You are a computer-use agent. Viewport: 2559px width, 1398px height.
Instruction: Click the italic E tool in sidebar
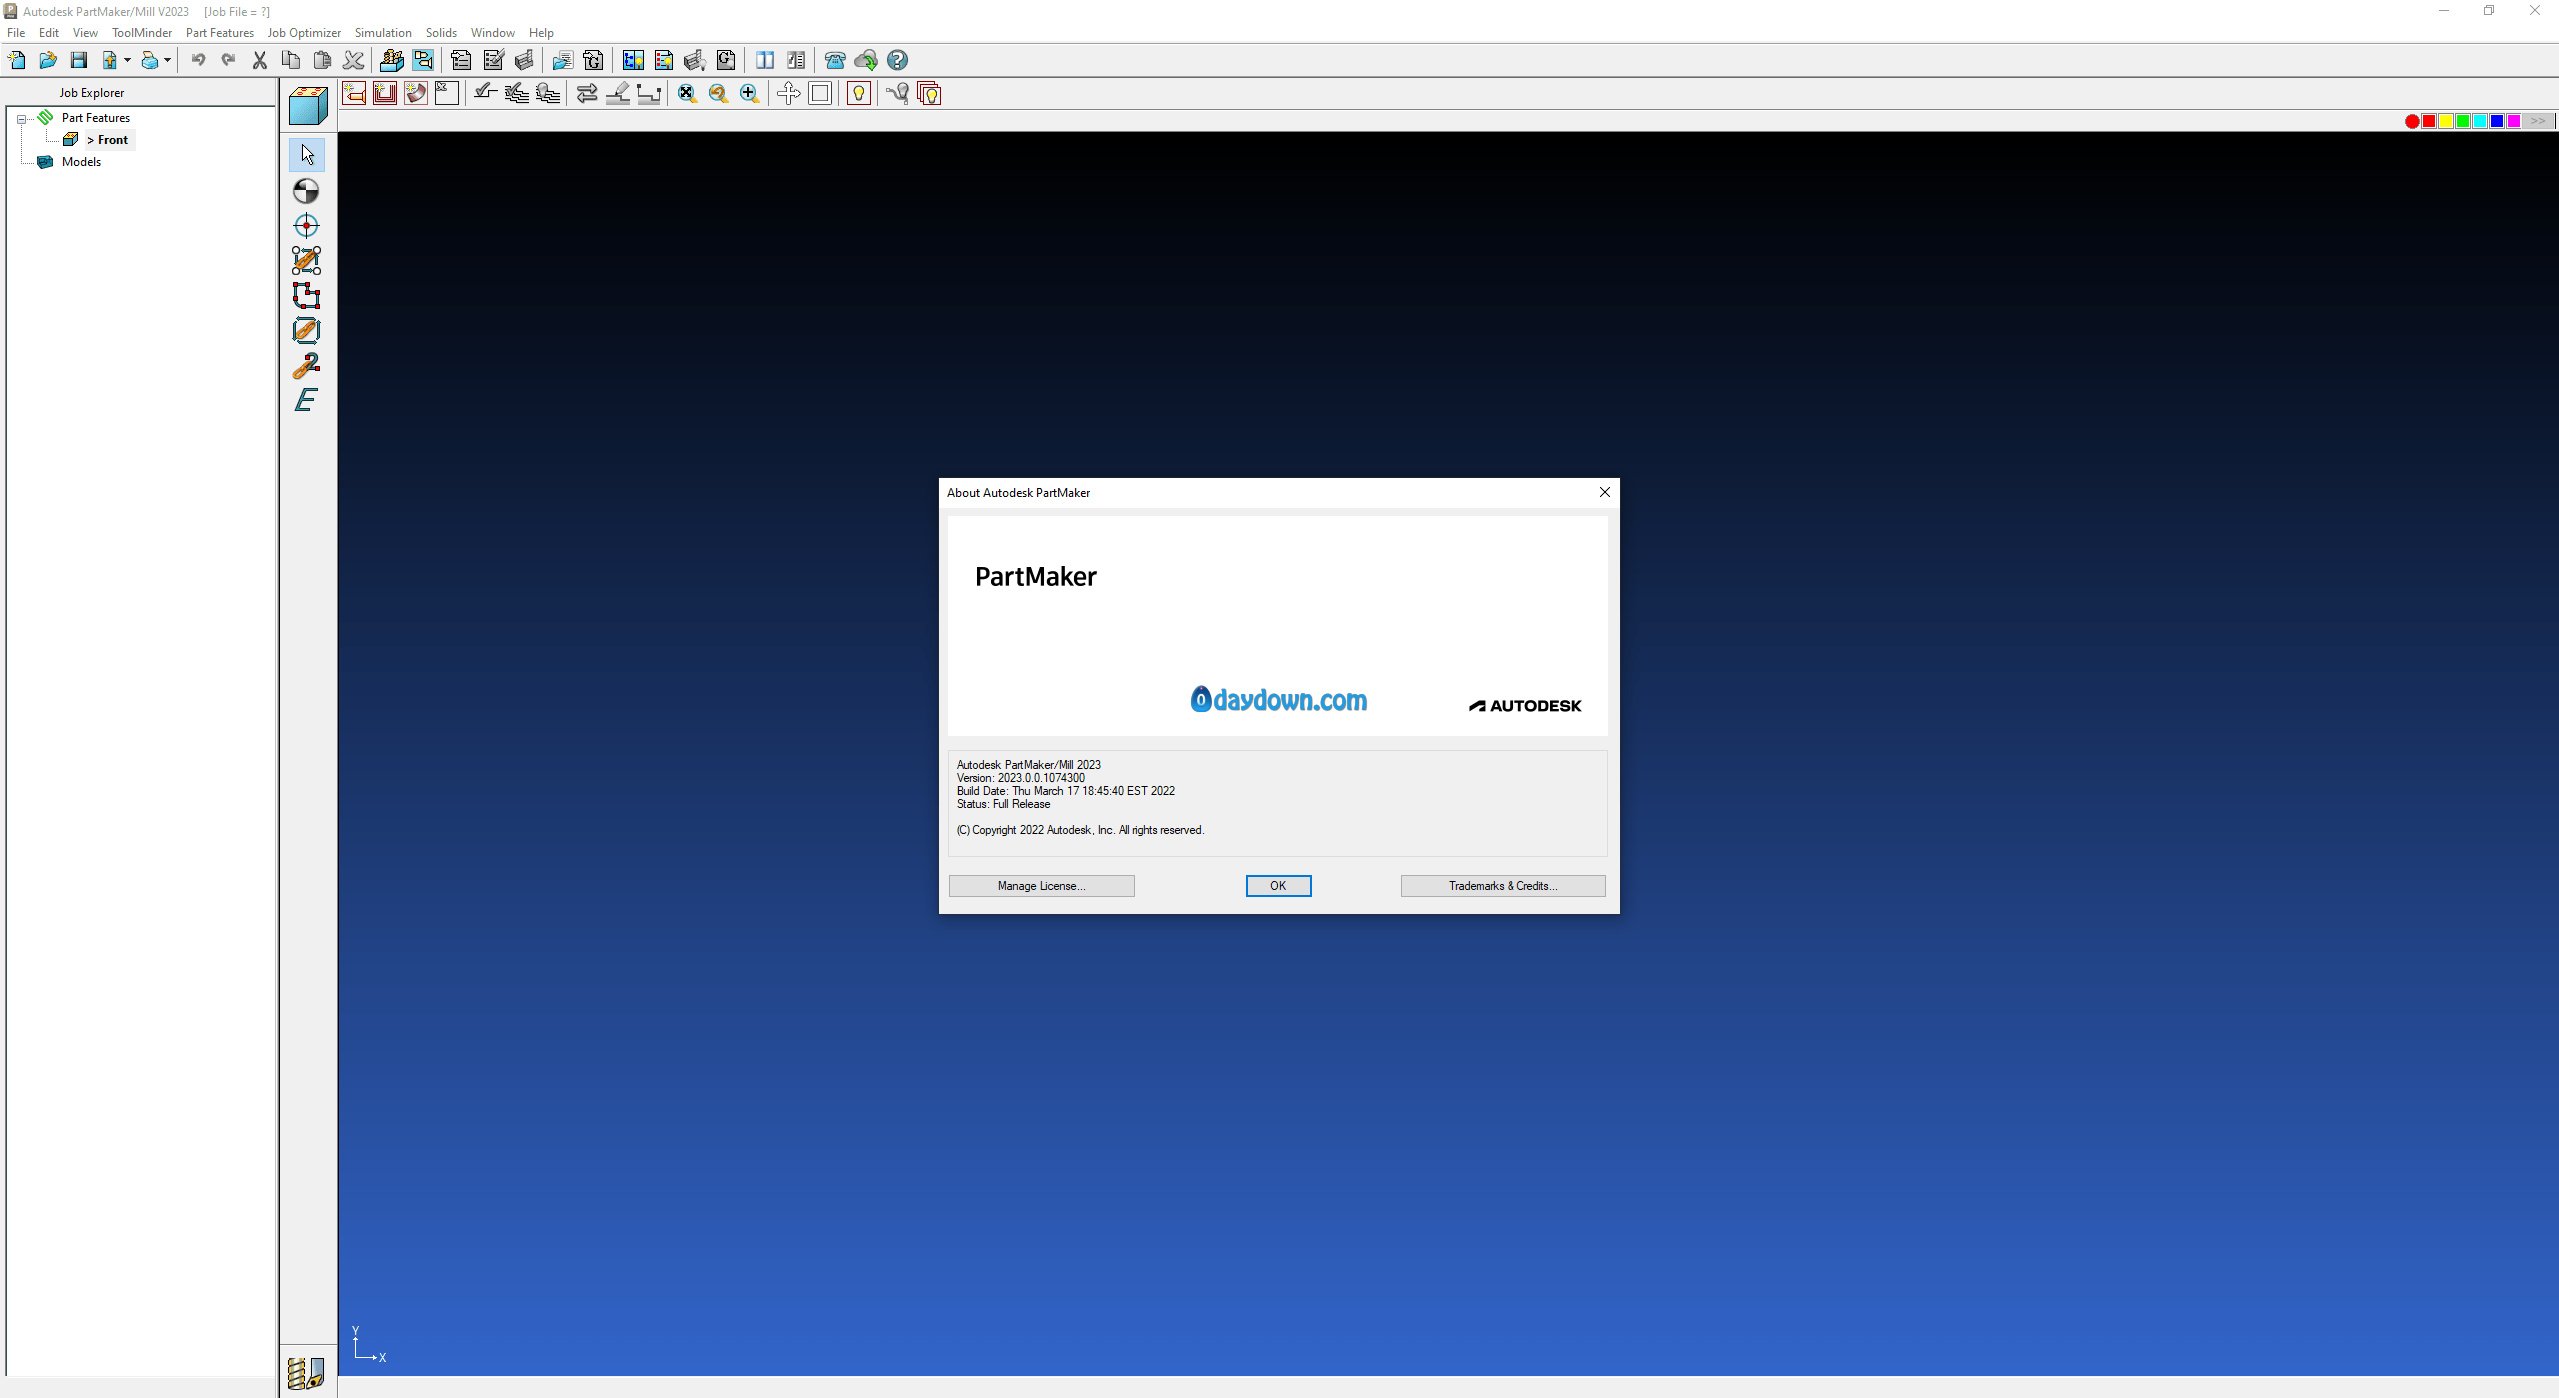point(306,400)
